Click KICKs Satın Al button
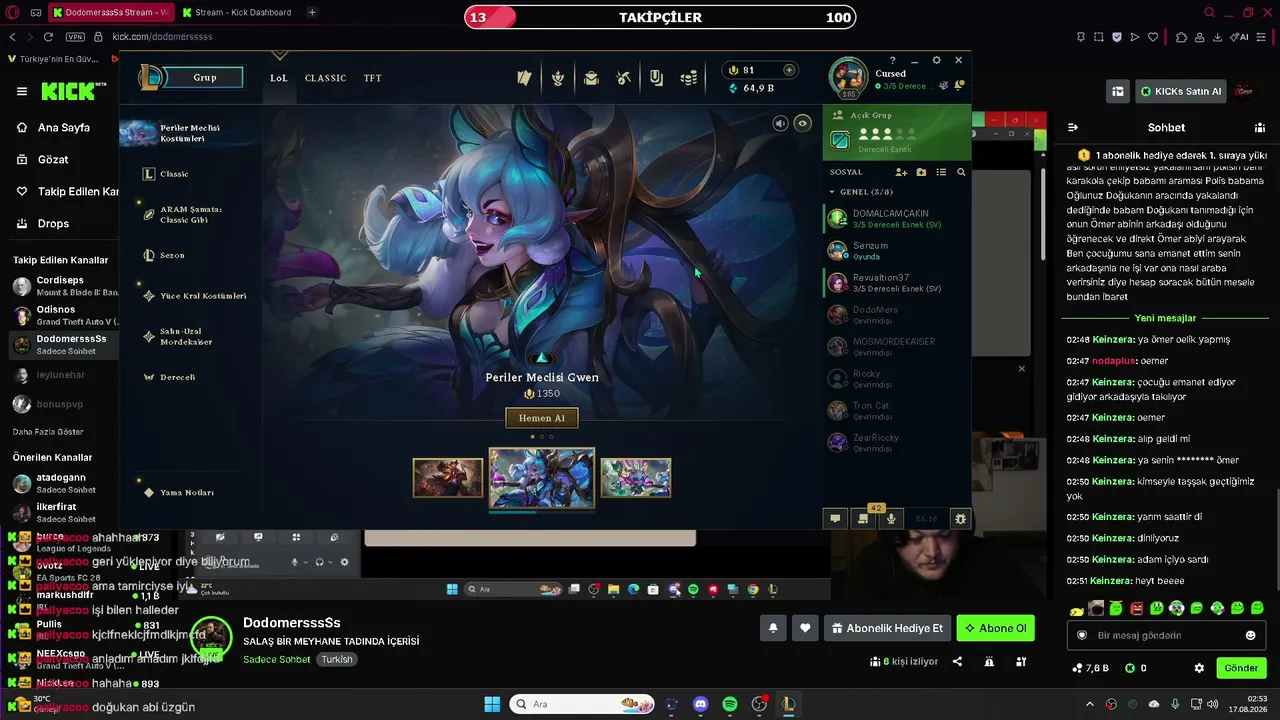 pyautogui.click(x=1181, y=91)
